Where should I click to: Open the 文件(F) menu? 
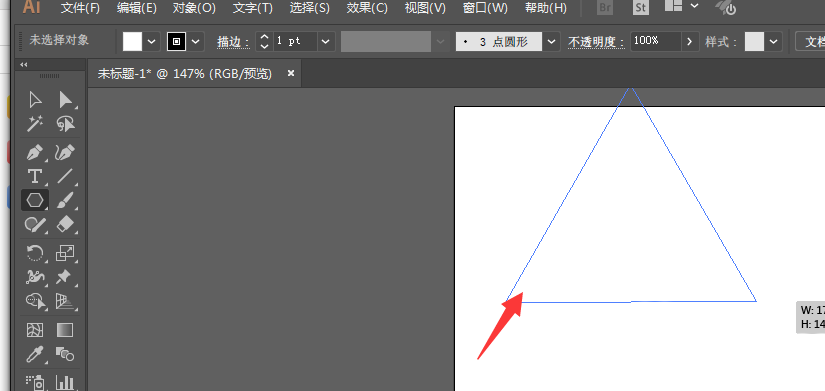coord(80,8)
